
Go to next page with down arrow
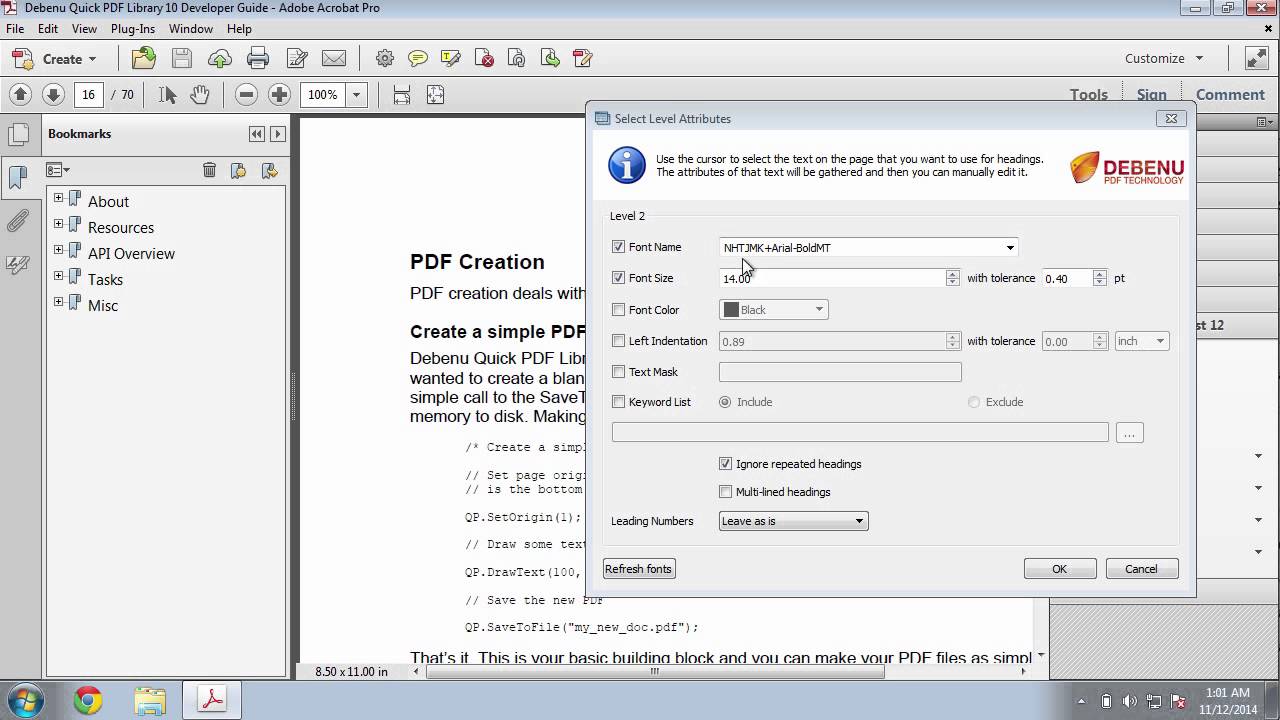tap(53, 94)
